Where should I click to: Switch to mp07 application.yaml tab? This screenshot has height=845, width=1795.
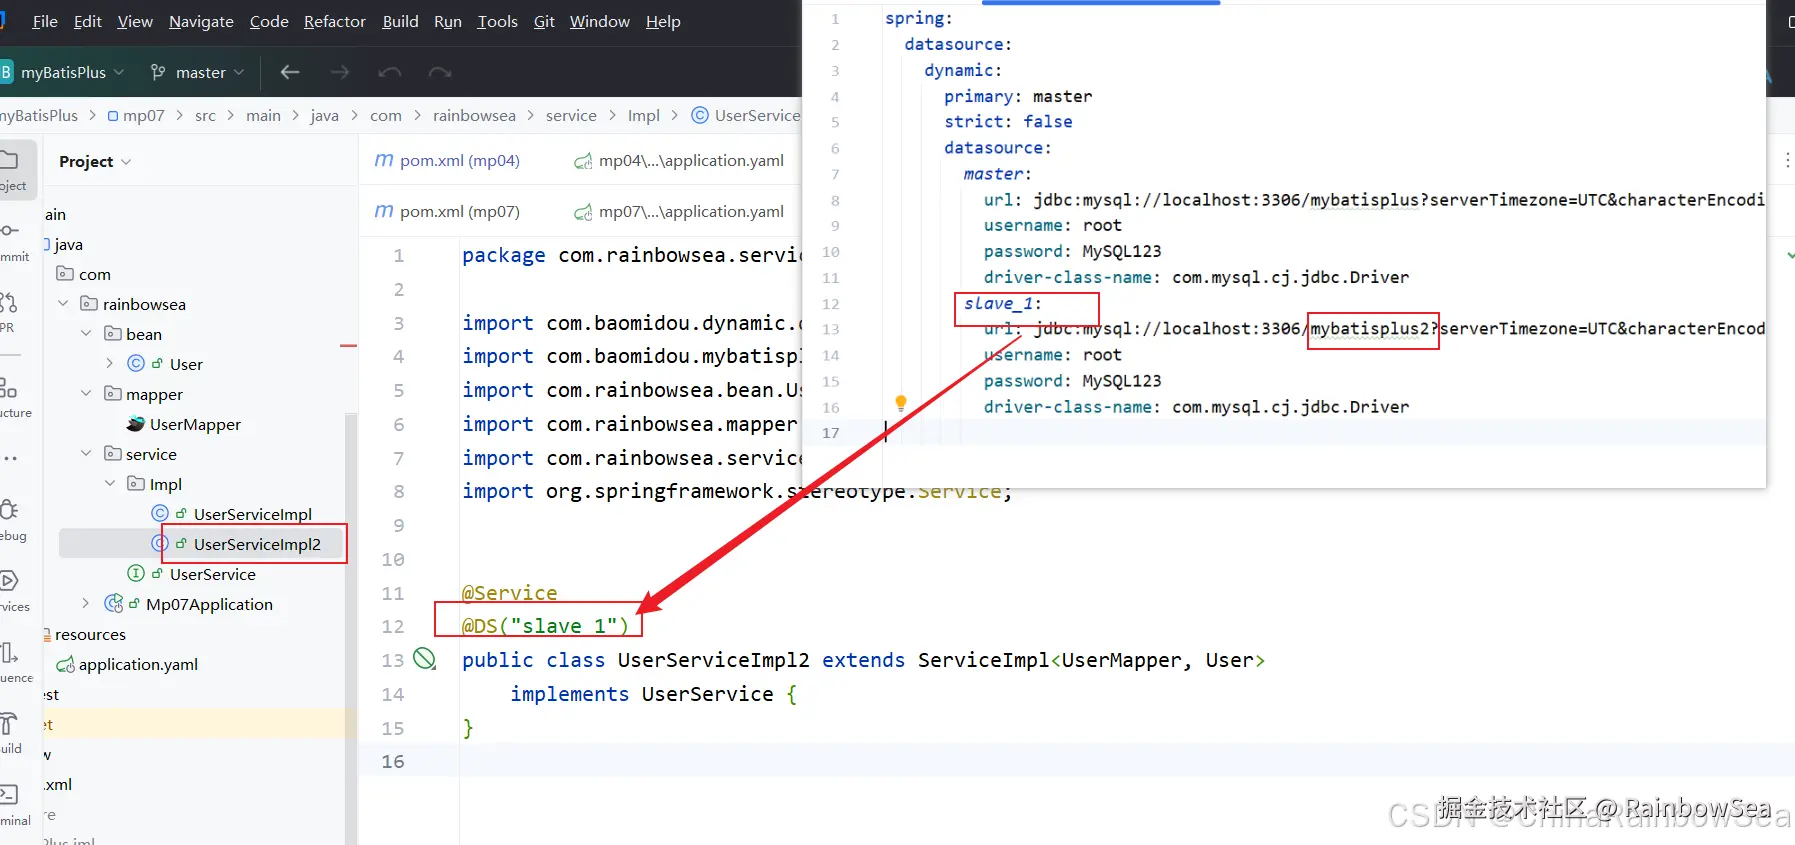tap(679, 211)
